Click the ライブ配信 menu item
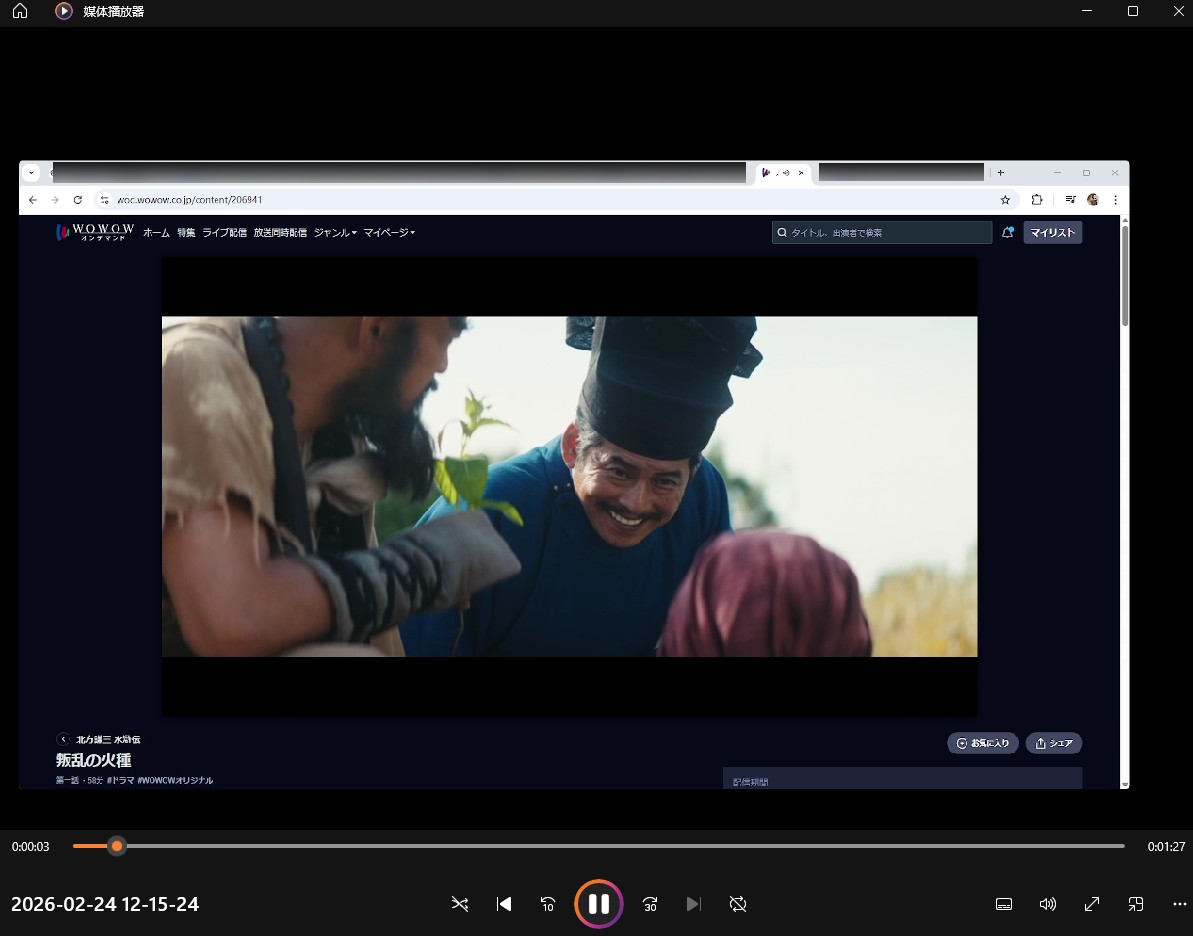 [x=224, y=233]
